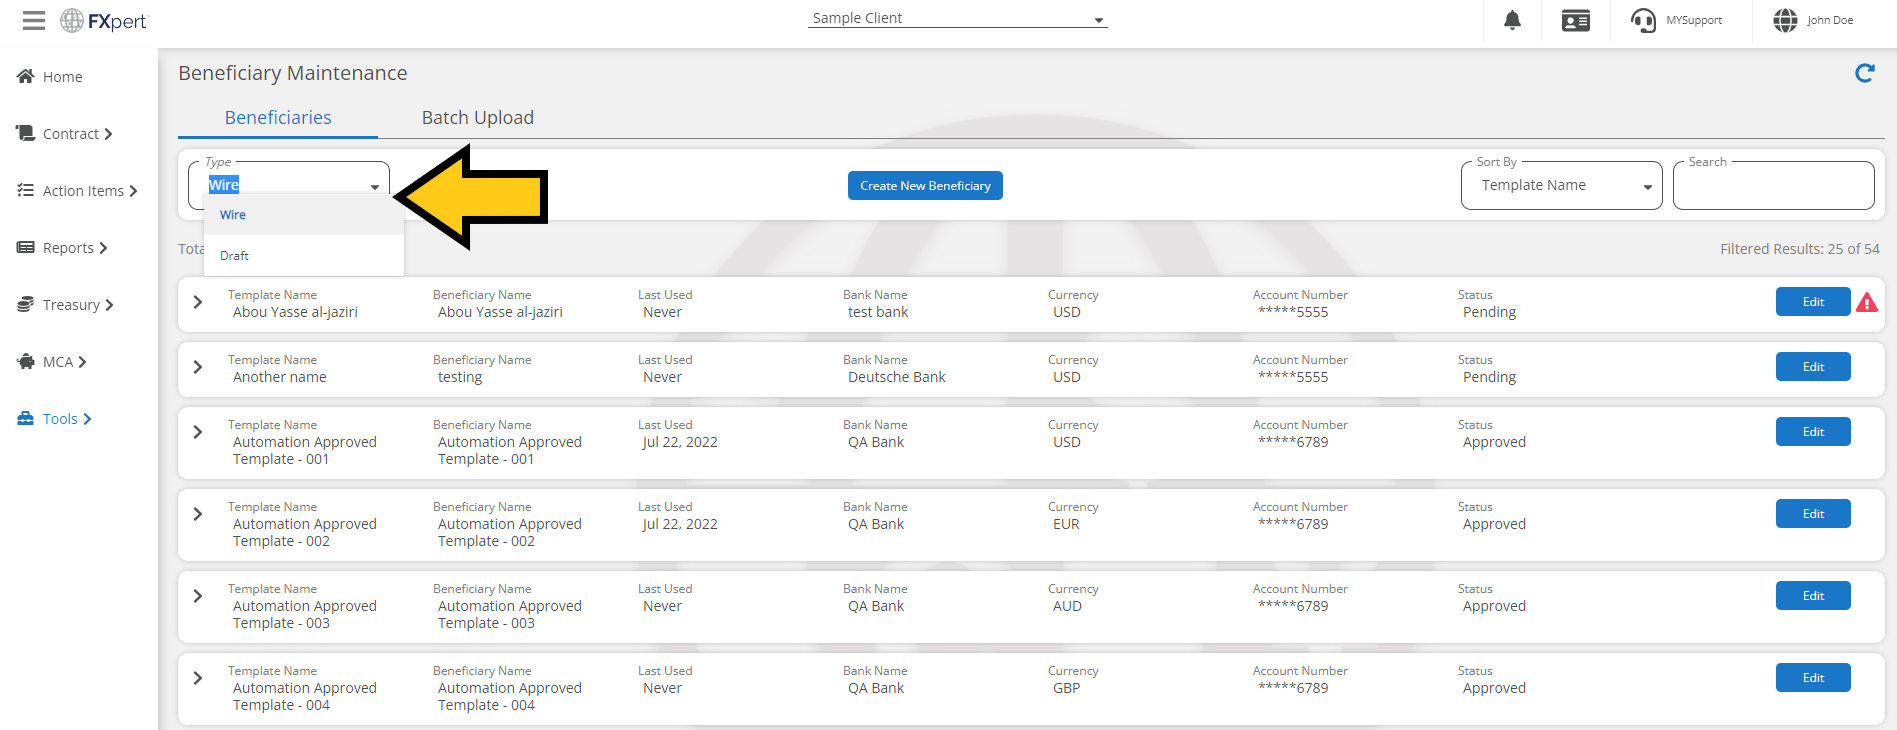1897x730 pixels.
Task: Expand Automation Approved Template - 003 row
Action: [x=198, y=596]
